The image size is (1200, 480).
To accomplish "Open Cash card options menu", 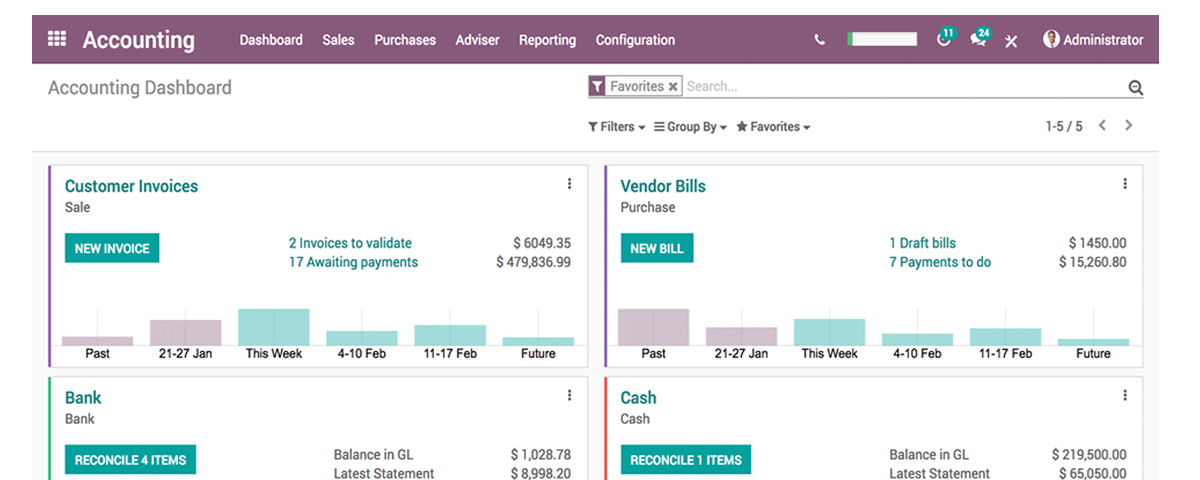I will (1124, 396).
